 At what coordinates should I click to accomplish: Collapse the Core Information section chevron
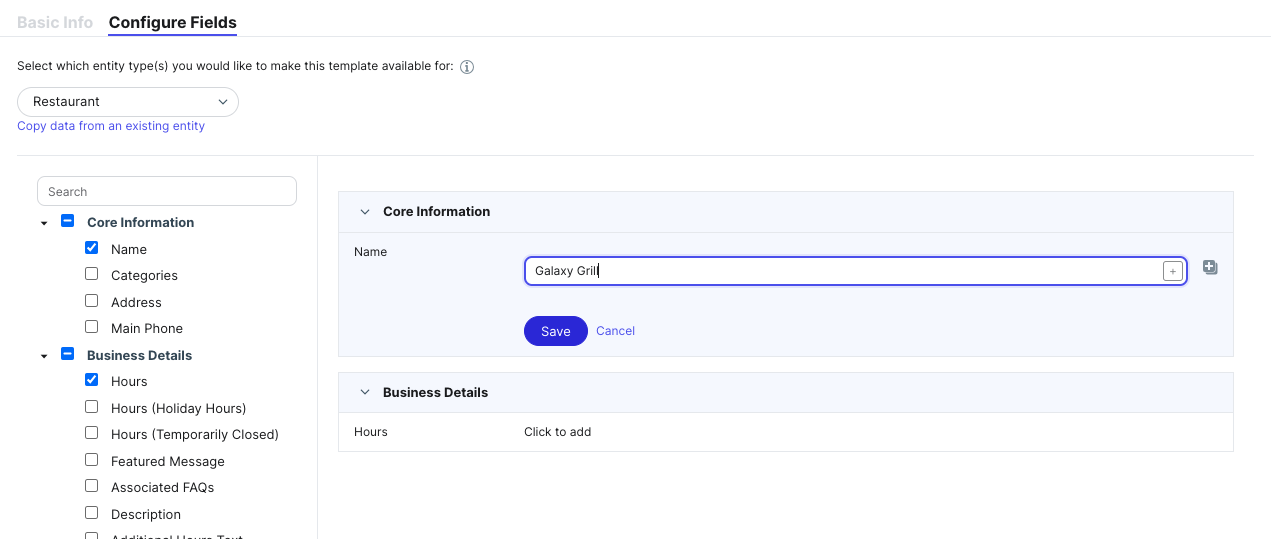[x=365, y=212]
